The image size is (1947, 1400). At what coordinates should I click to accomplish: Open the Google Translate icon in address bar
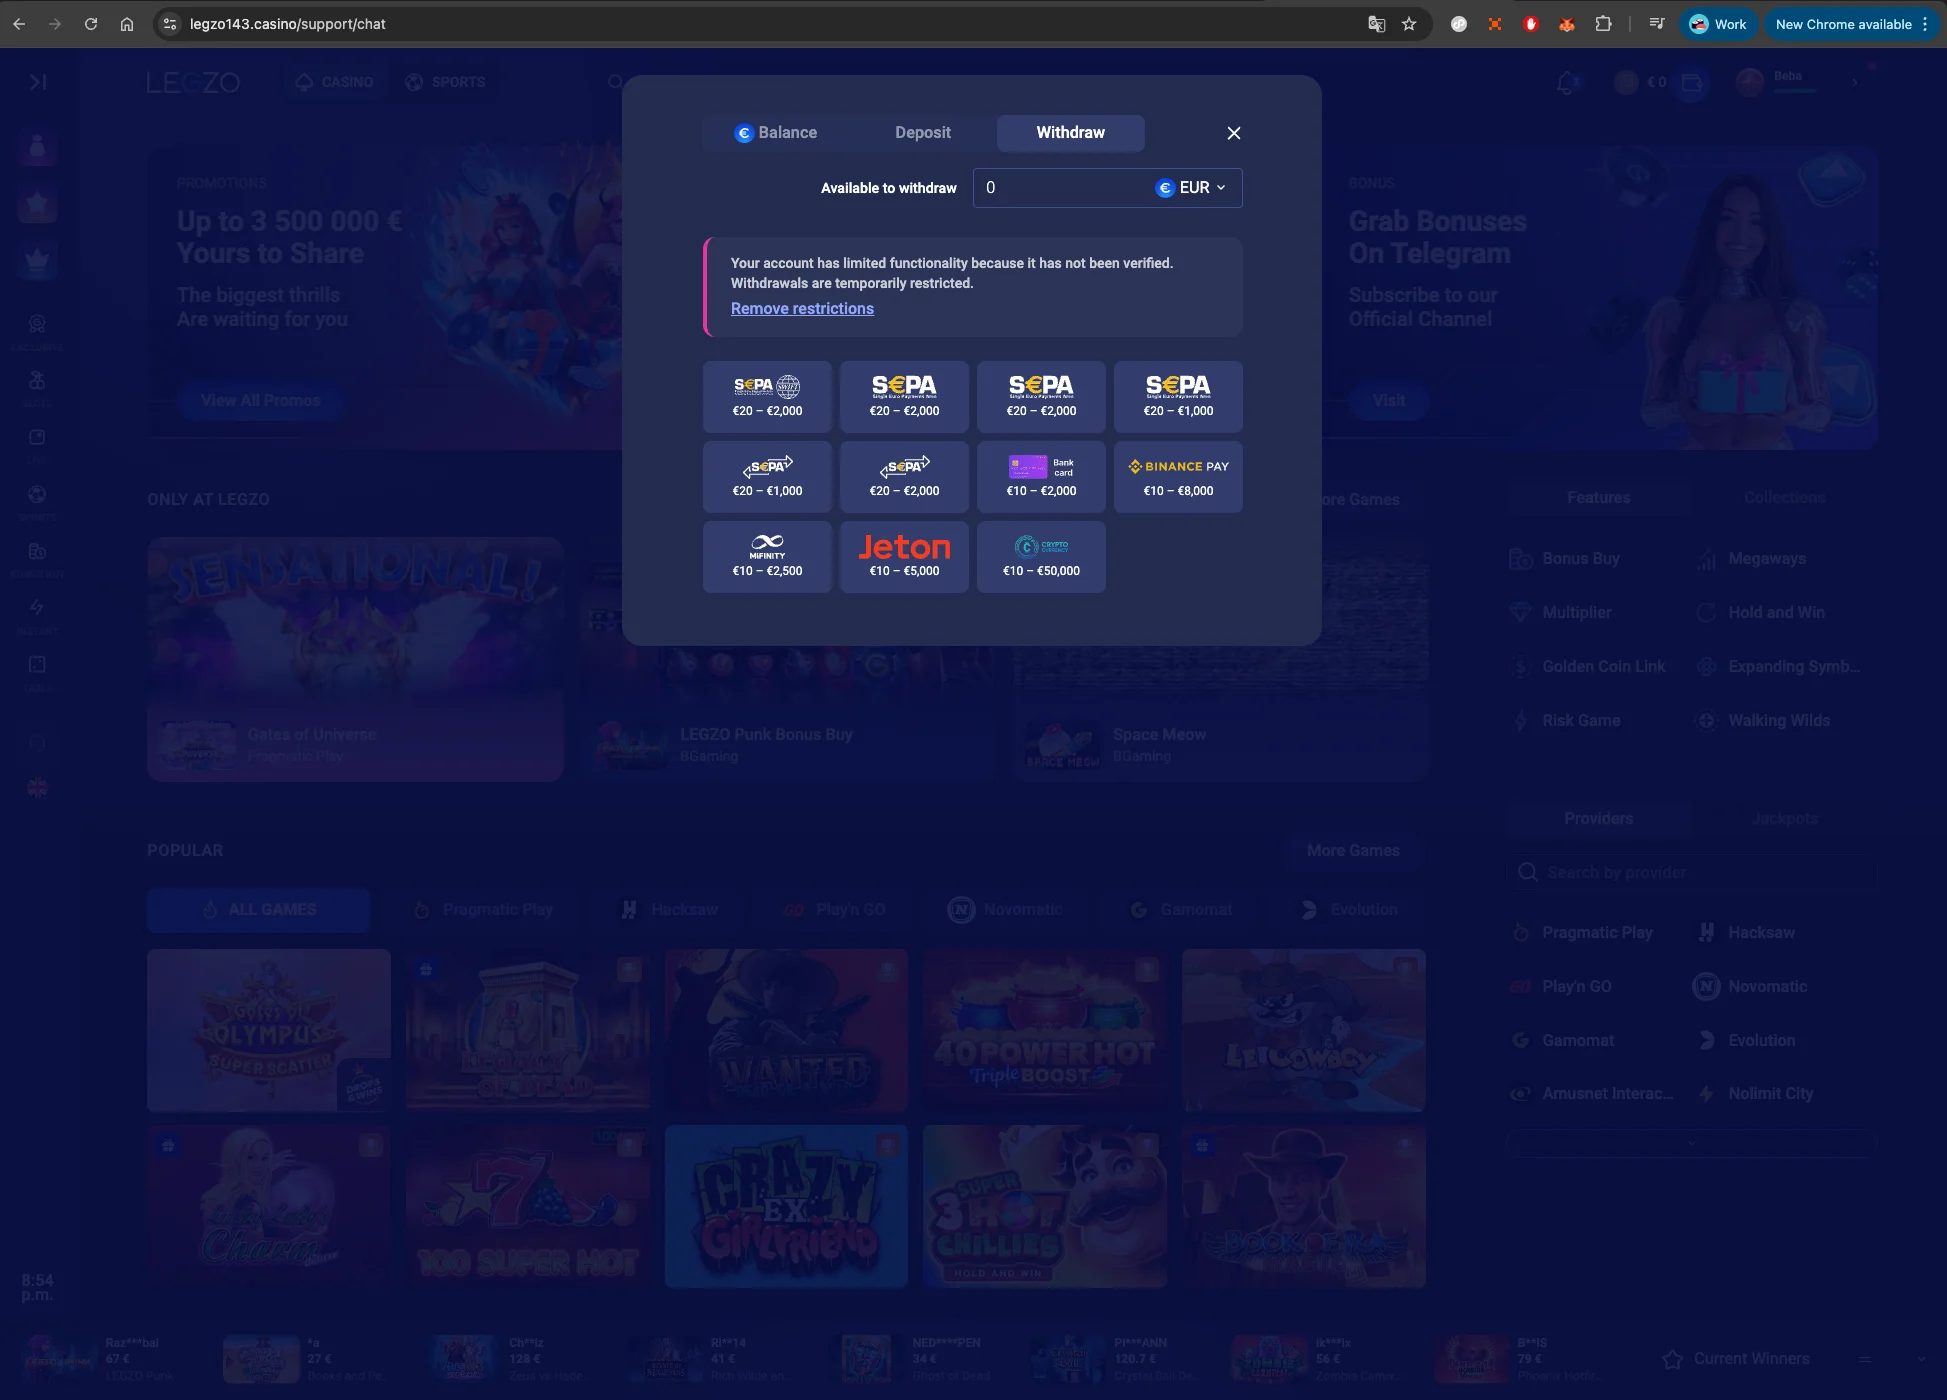[1377, 24]
